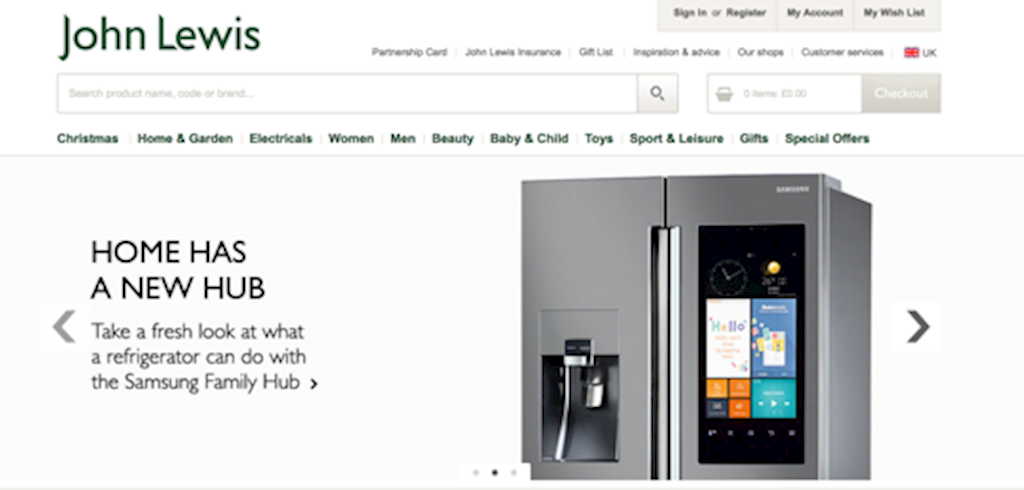The height and width of the screenshot is (490, 1024).
Task: Click the product search input field
Action: (x=347, y=93)
